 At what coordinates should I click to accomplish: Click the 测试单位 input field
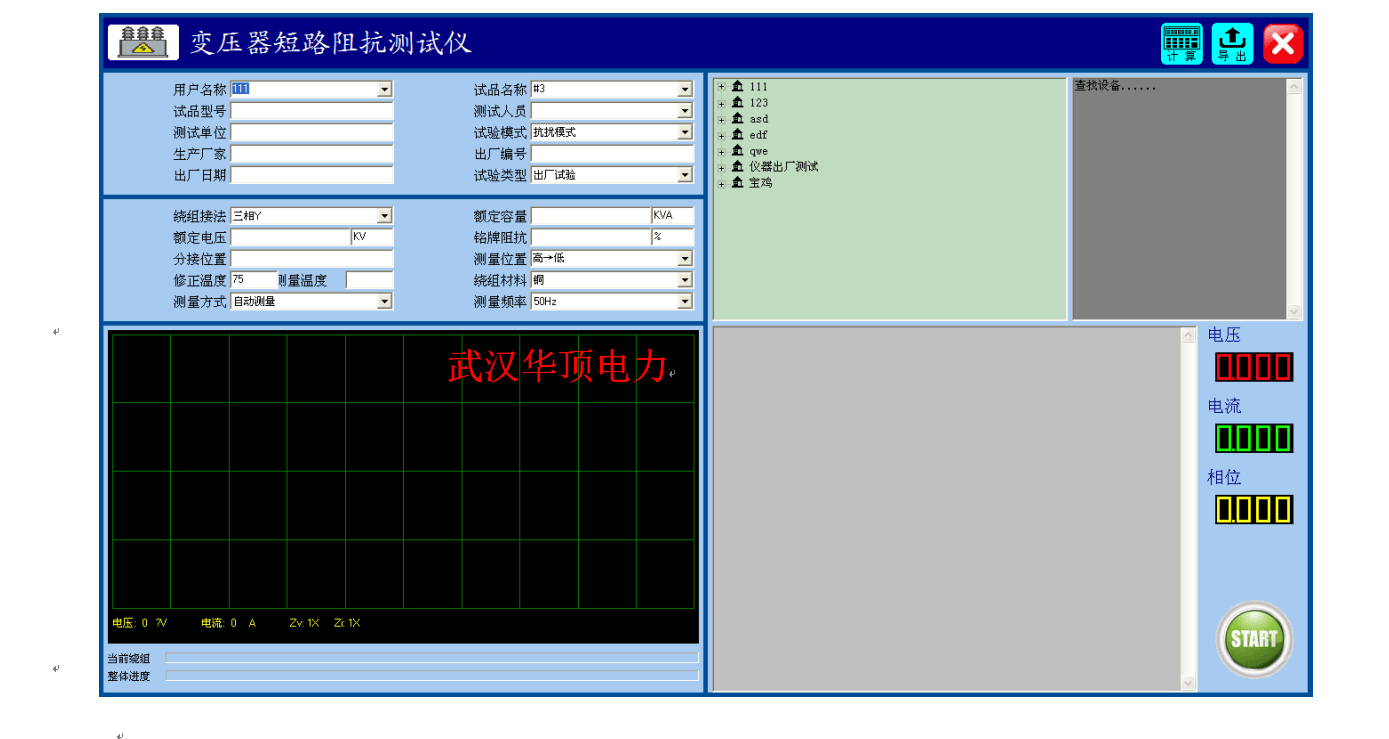(x=312, y=132)
